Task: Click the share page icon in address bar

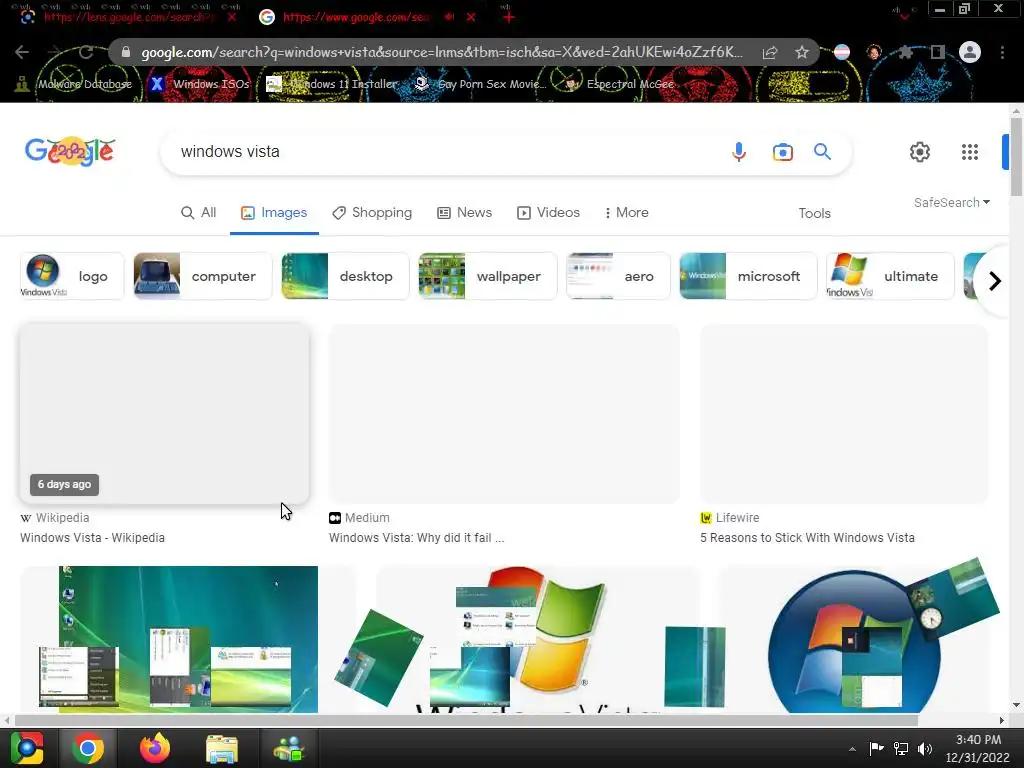Action: pos(770,52)
